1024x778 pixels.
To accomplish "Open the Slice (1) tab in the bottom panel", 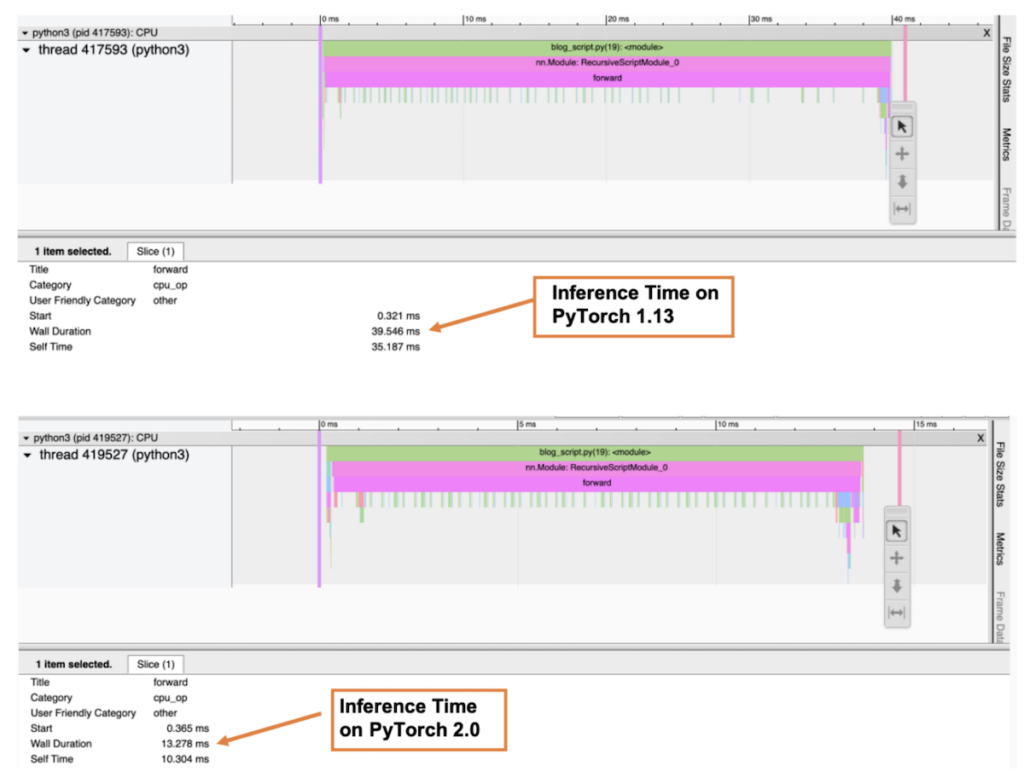I will point(156,664).
